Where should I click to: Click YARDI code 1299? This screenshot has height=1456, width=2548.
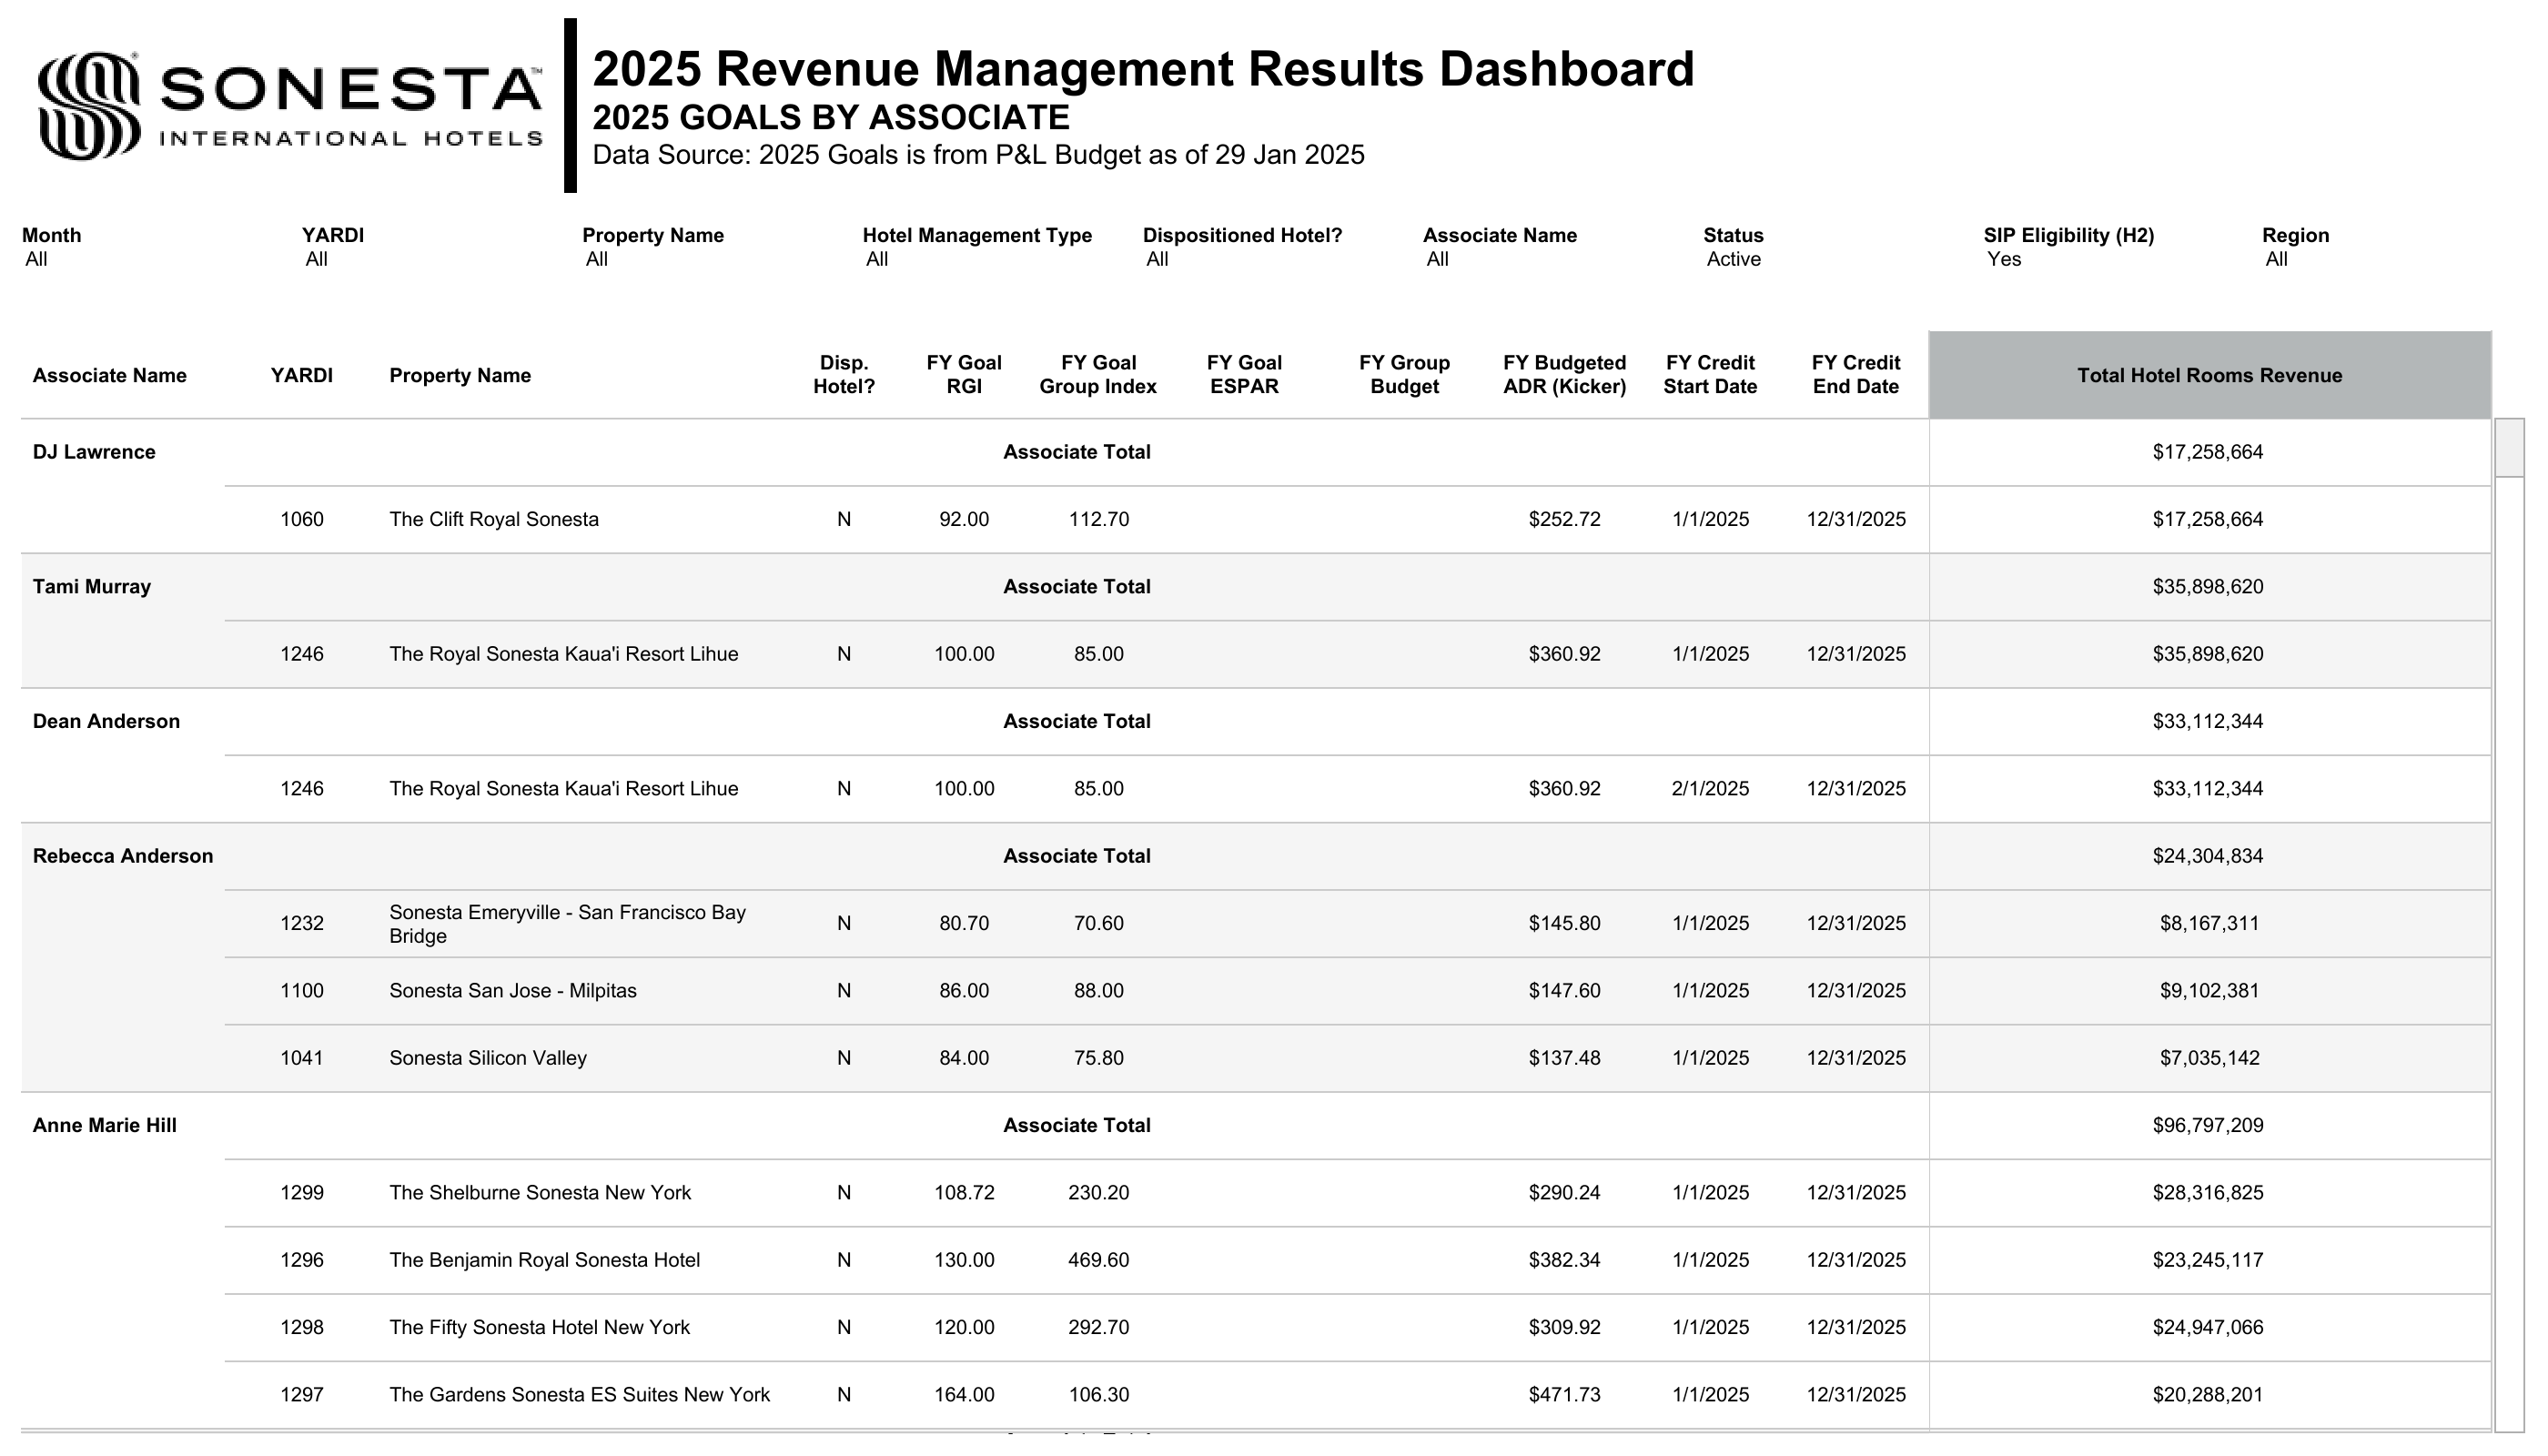302,1193
